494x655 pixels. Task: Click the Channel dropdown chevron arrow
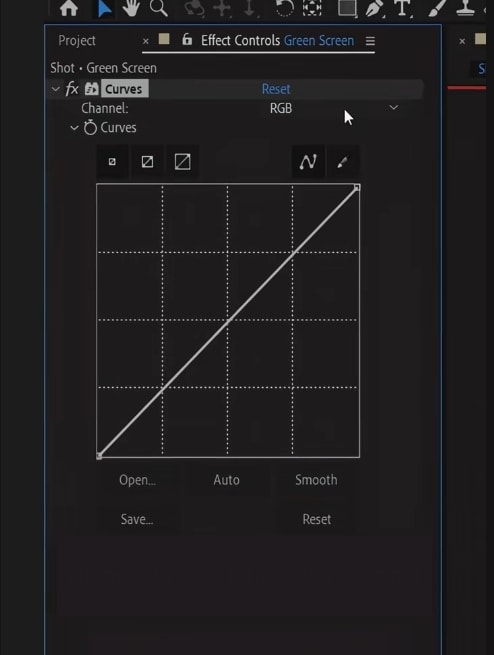click(x=394, y=107)
